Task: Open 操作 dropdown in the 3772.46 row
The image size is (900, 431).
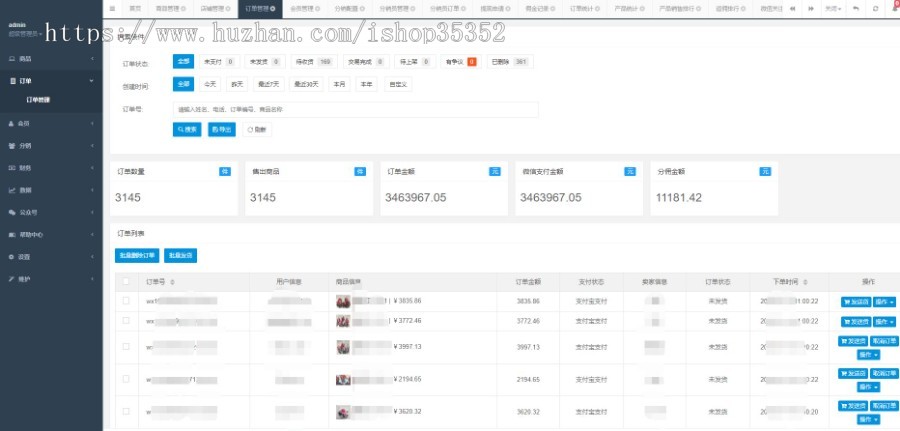Action: (885, 322)
